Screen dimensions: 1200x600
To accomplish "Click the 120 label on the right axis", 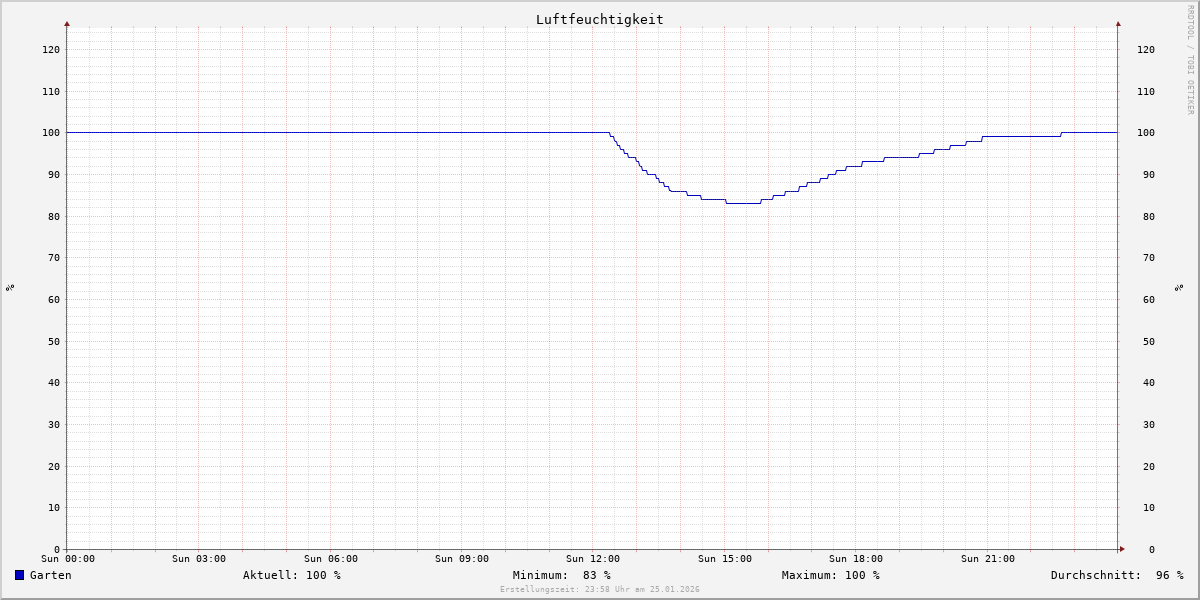I will tap(1146, 49).
